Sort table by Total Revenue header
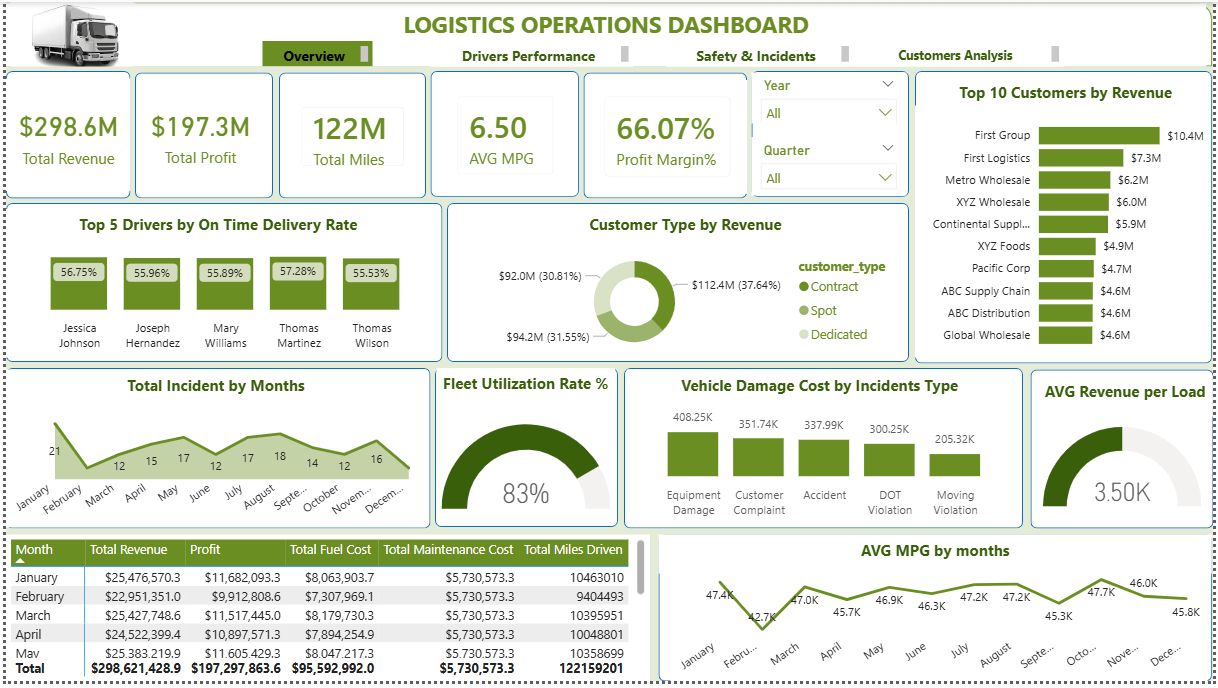 click(x=135, y=550)
